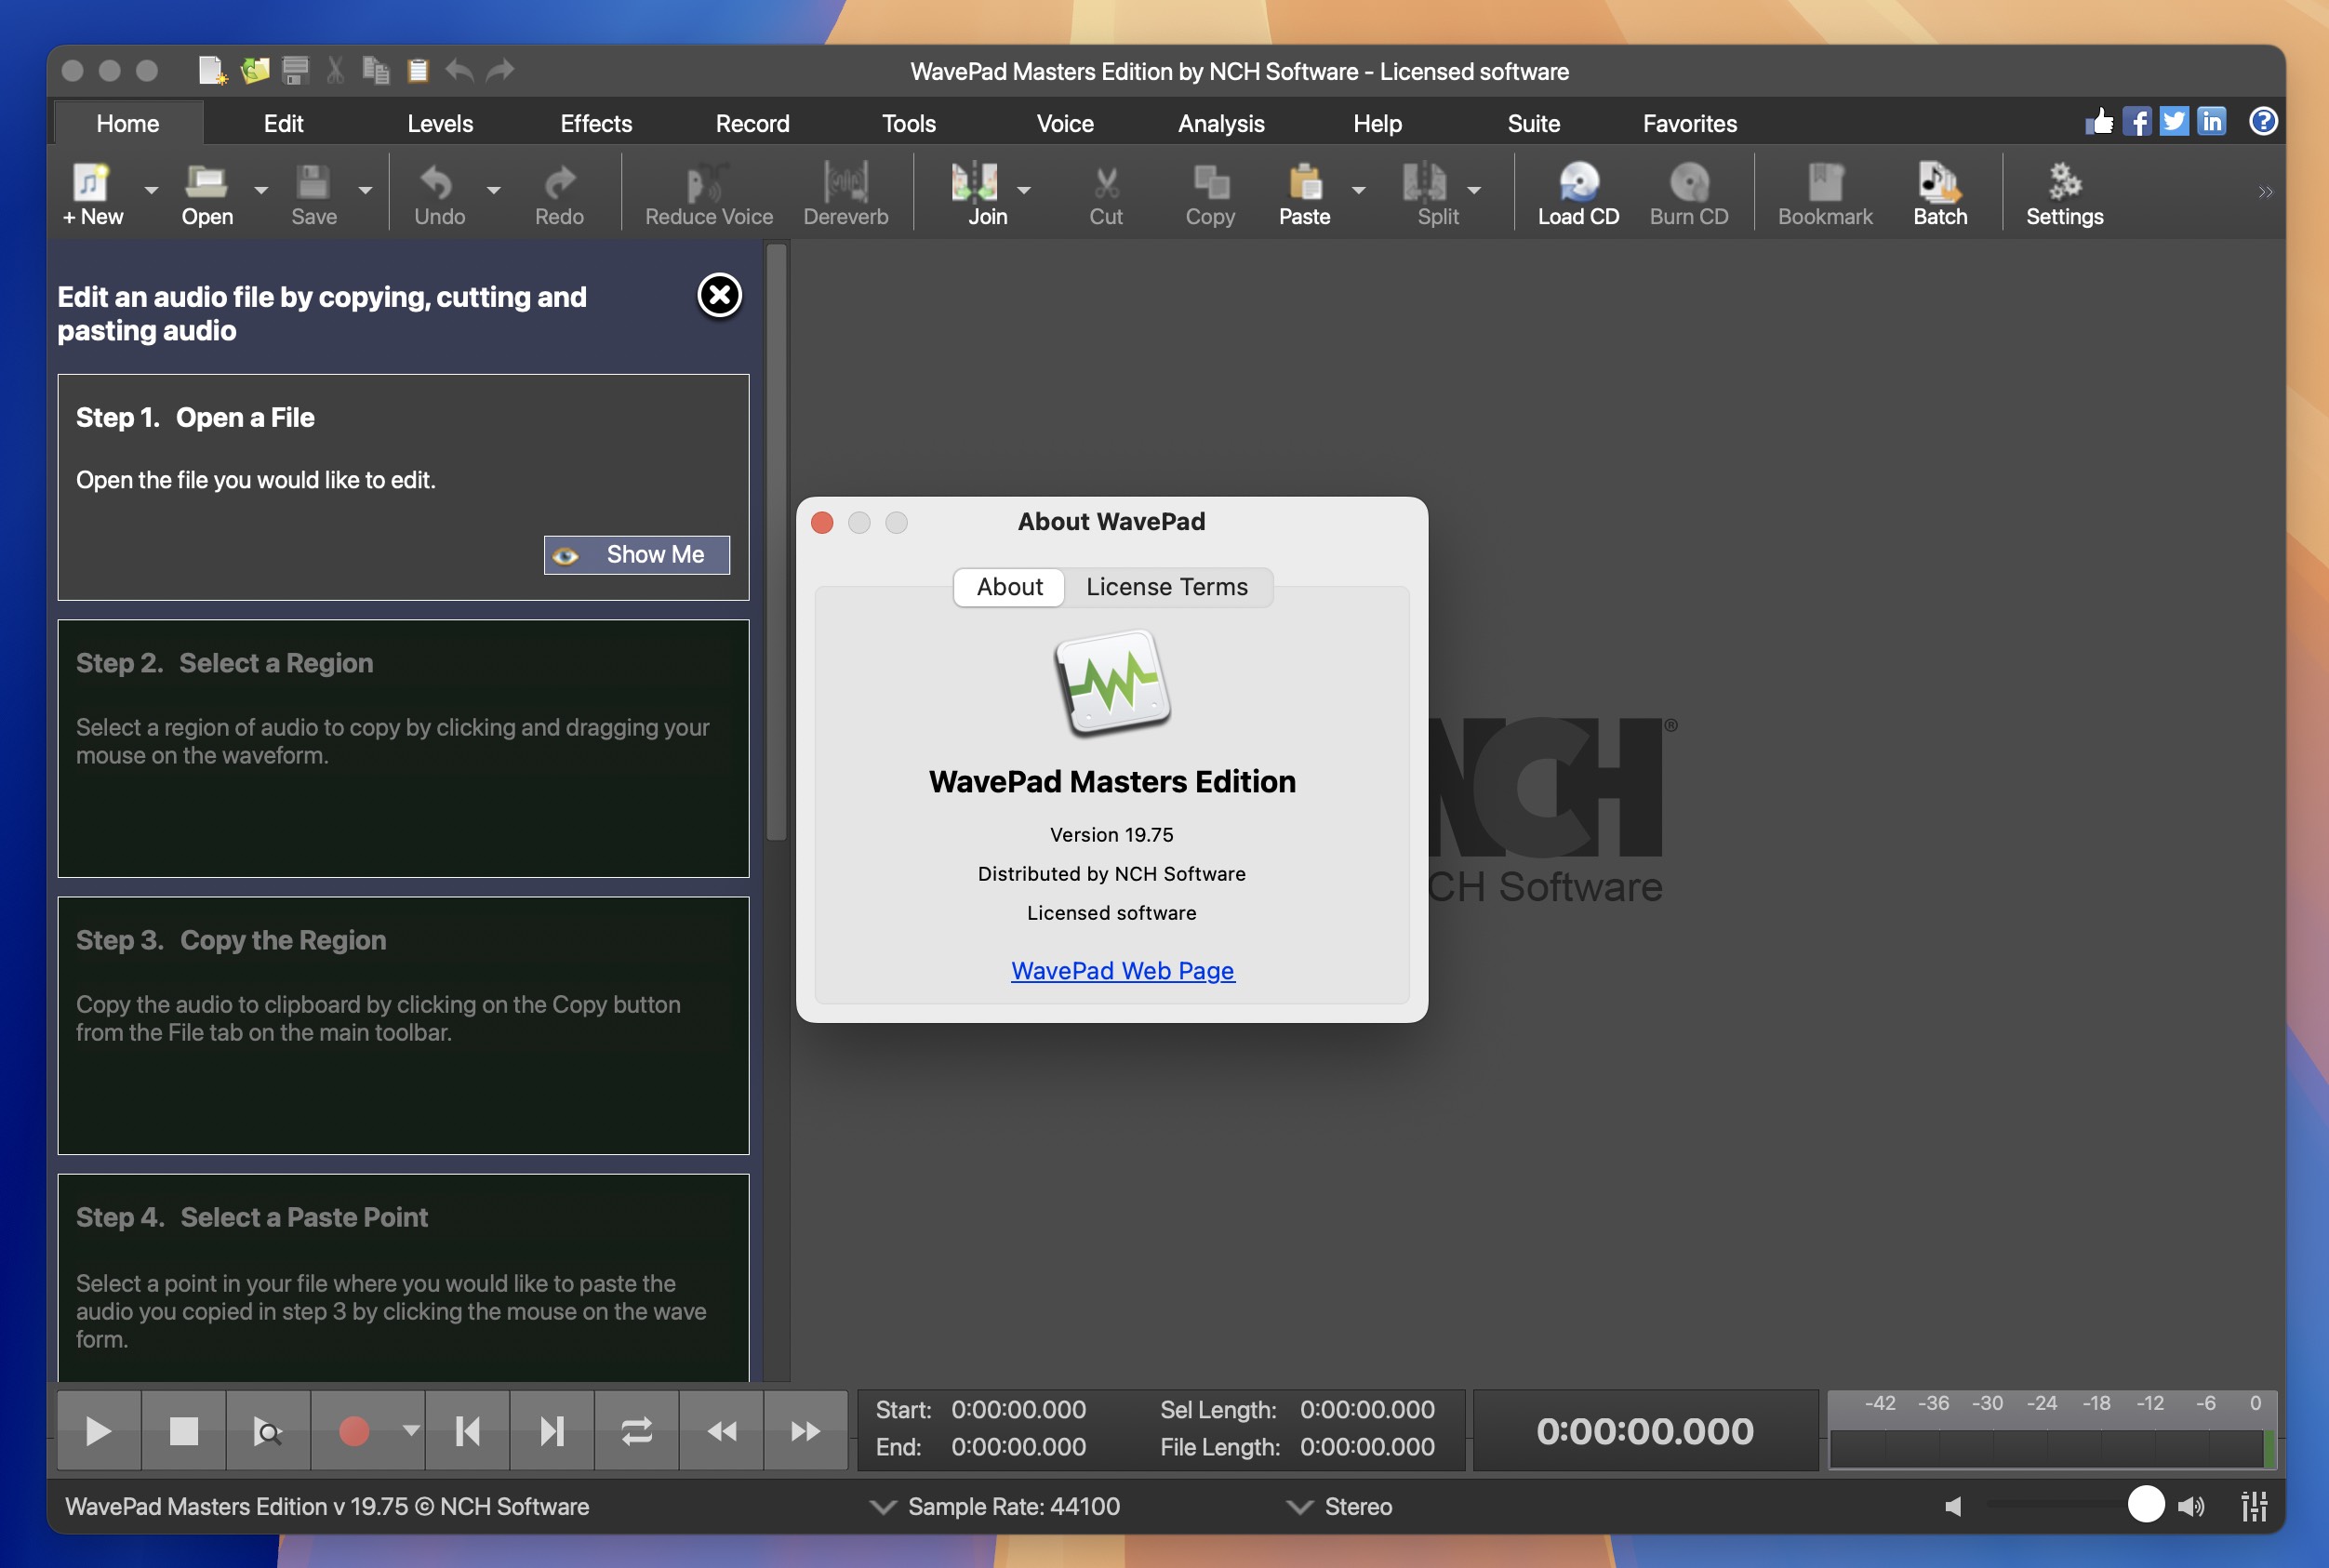Click the New file toolbar icon
The height and width of the screenshot is (1568, 2329).
[91, 194]
